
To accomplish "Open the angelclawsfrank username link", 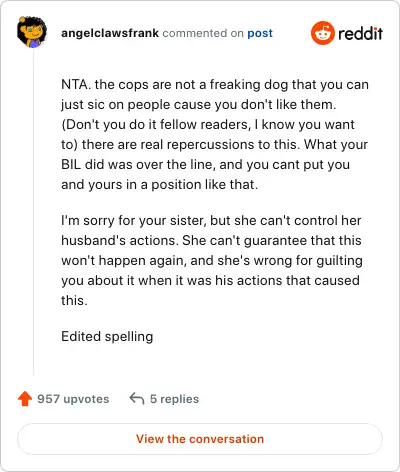I will [x=110, y=33].
